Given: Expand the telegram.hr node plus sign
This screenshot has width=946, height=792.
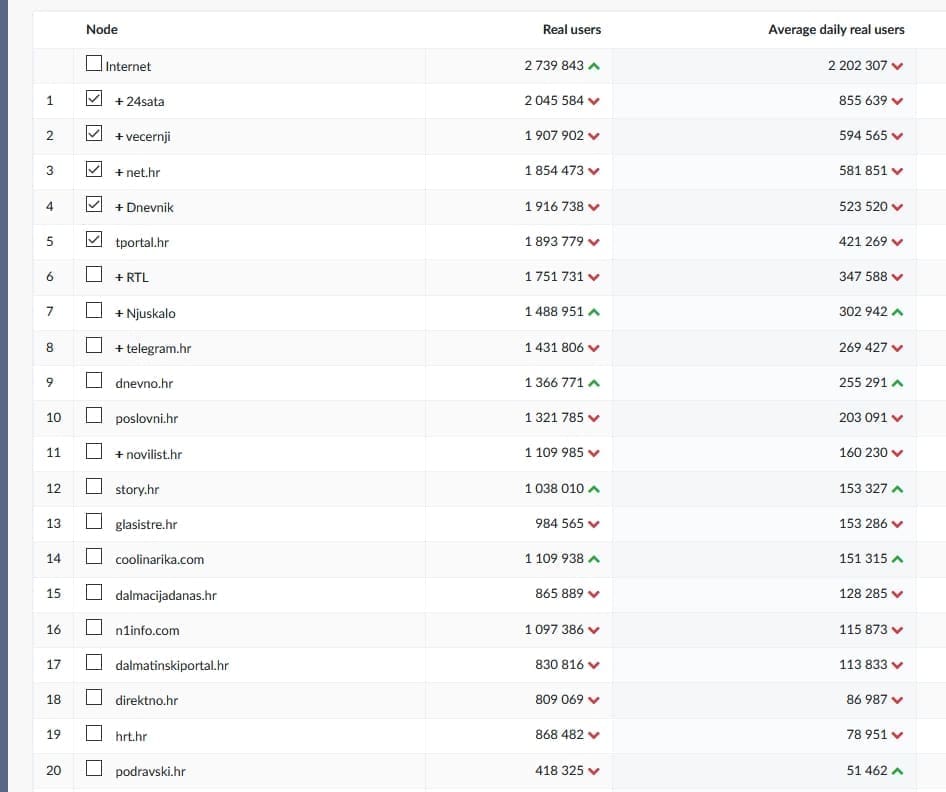Looking at the screenshot, I should pyautogui.click(x=119, y=348).
